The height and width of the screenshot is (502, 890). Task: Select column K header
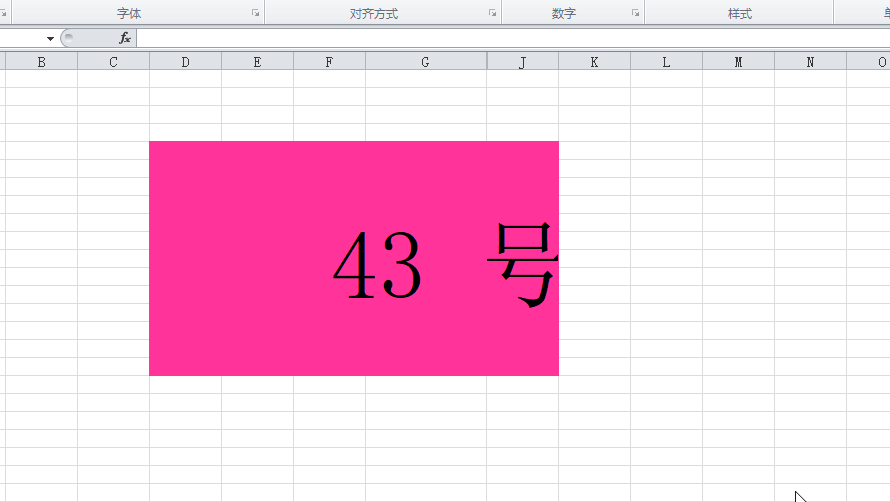594,62
